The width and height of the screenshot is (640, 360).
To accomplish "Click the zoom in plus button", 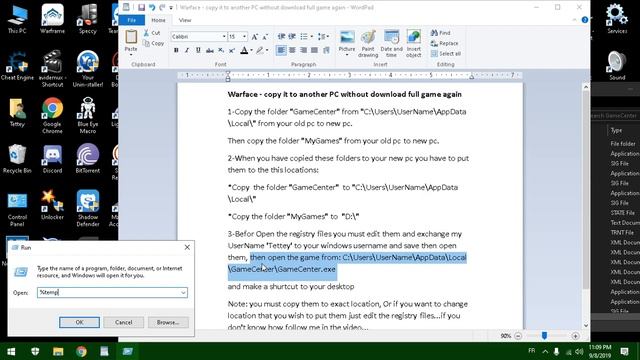I will 575,336.
